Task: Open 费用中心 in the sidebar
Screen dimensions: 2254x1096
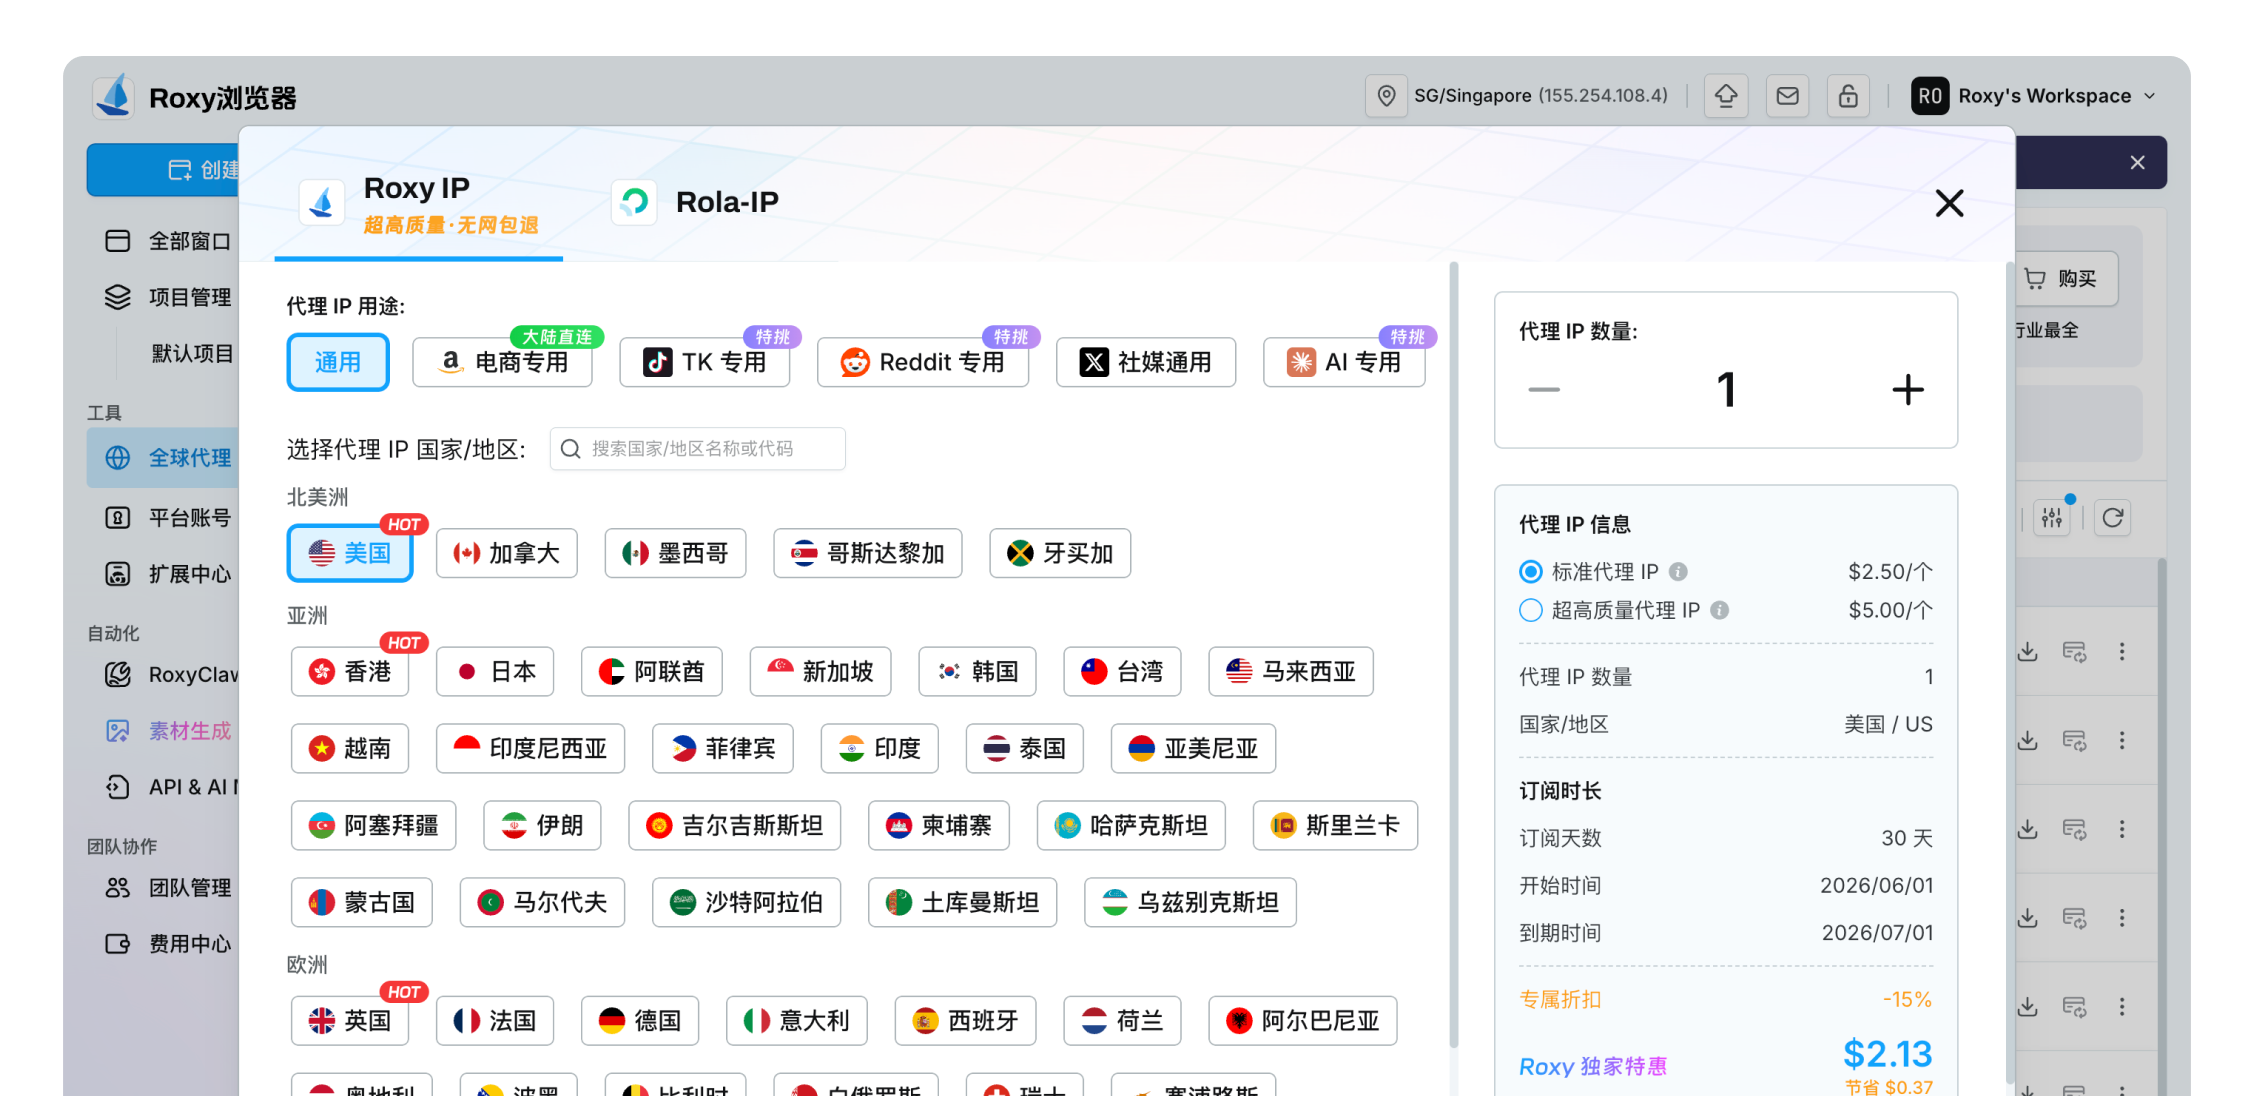Action: point(168,944)
